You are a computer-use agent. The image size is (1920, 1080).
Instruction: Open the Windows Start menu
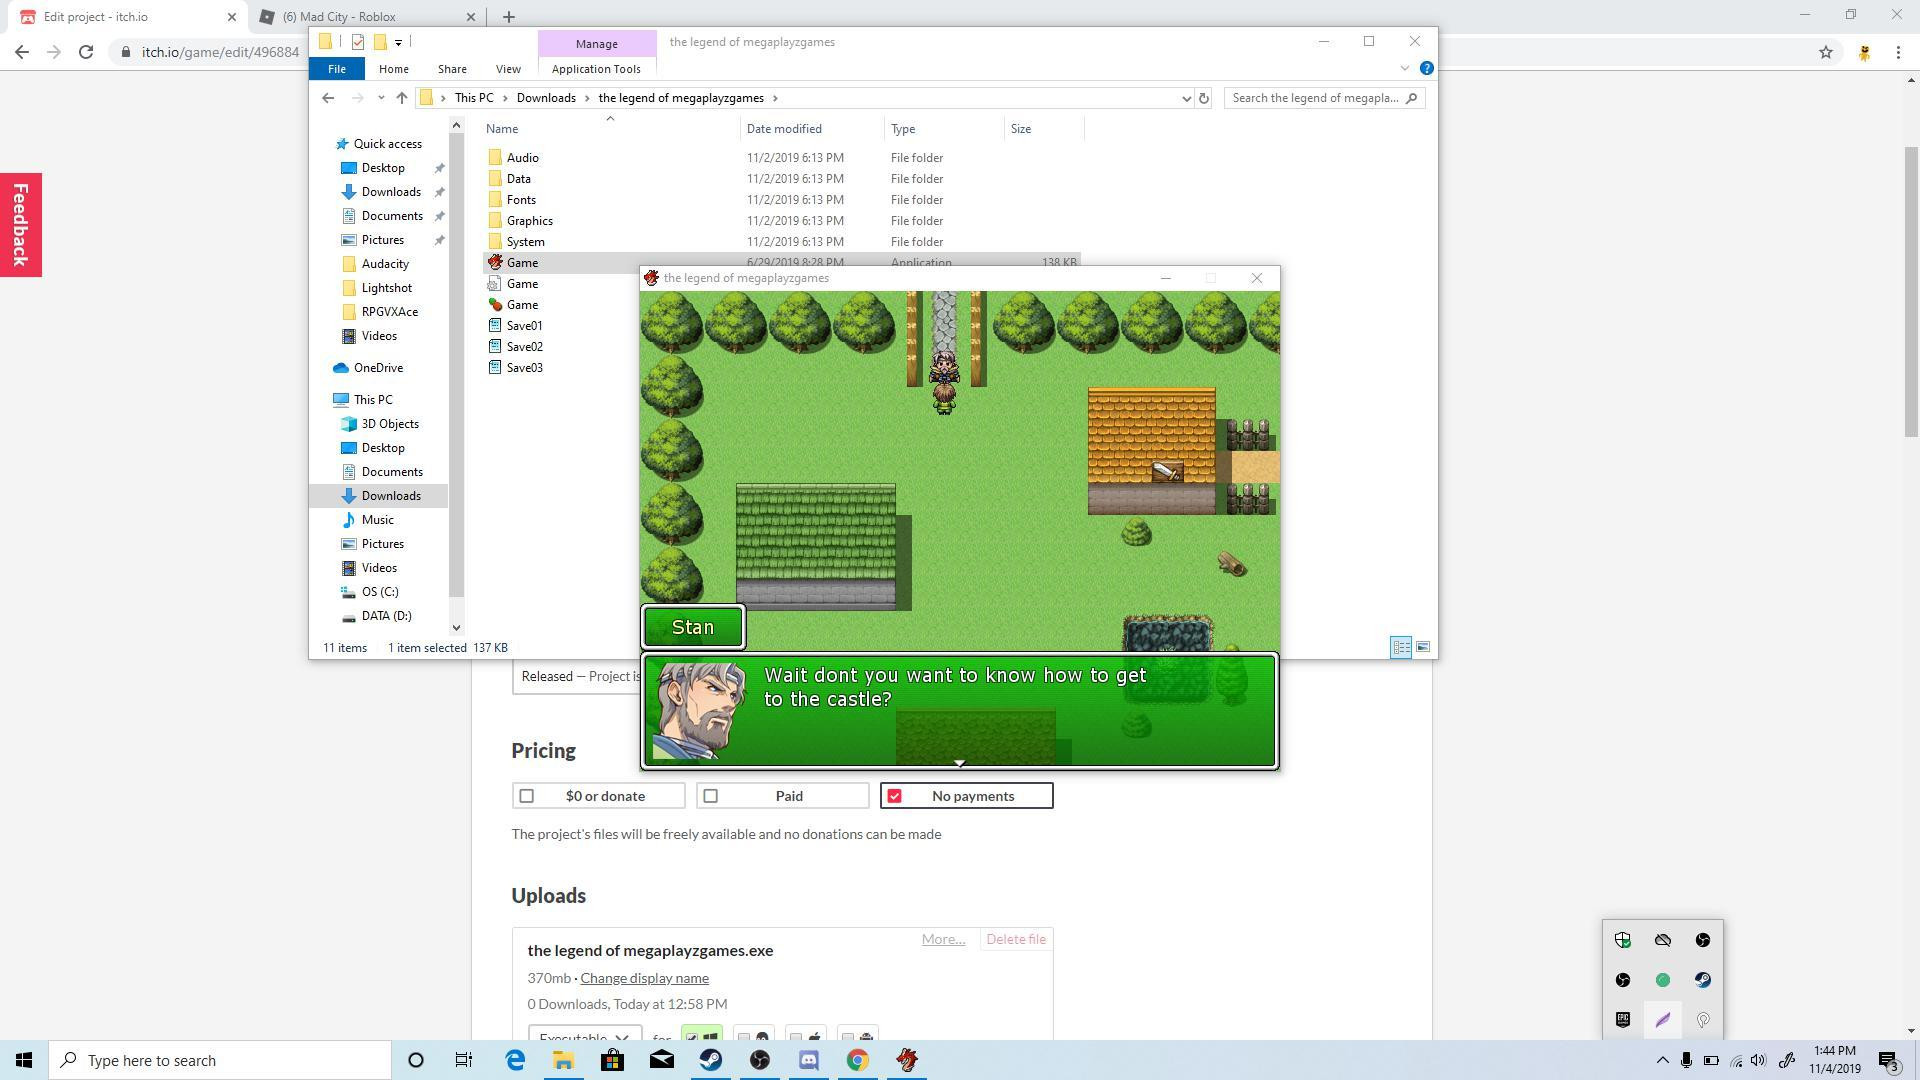tap(24, 1060)
